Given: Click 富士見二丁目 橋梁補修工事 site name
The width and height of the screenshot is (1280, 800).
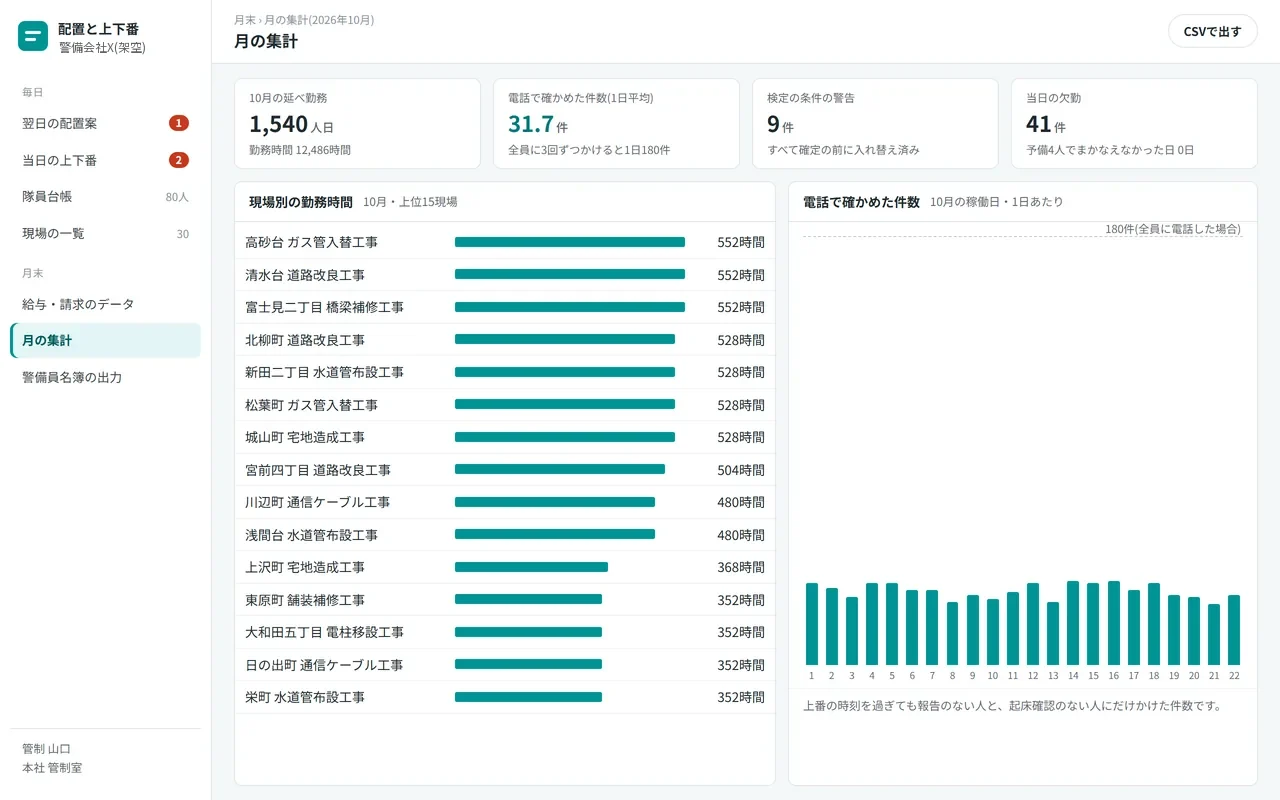Looking at the screenshot, I should 325,307.
